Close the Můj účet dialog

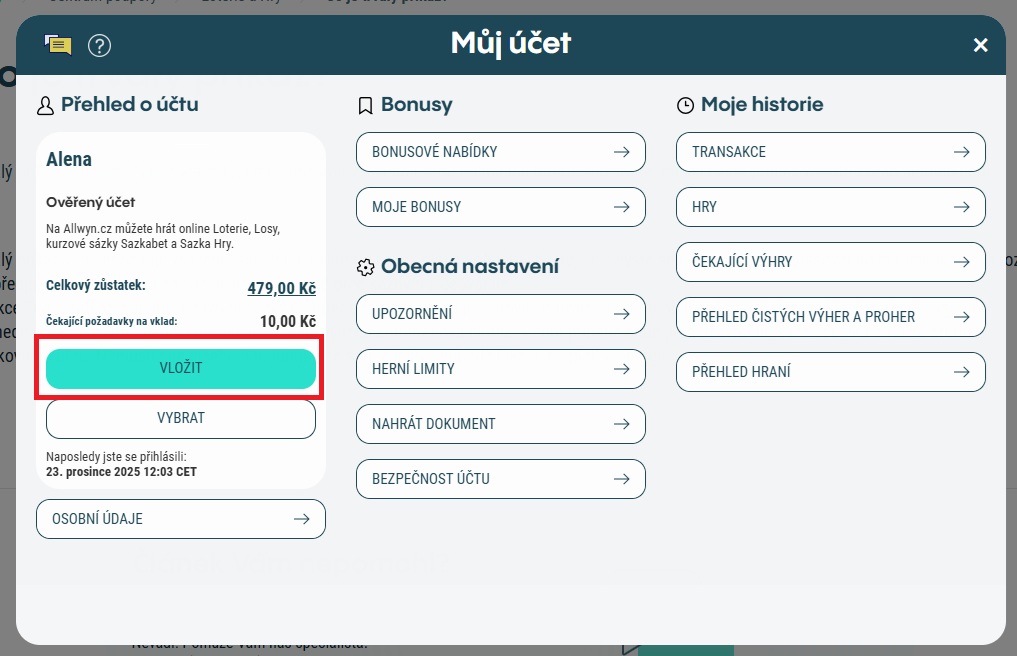coord(980,45)
